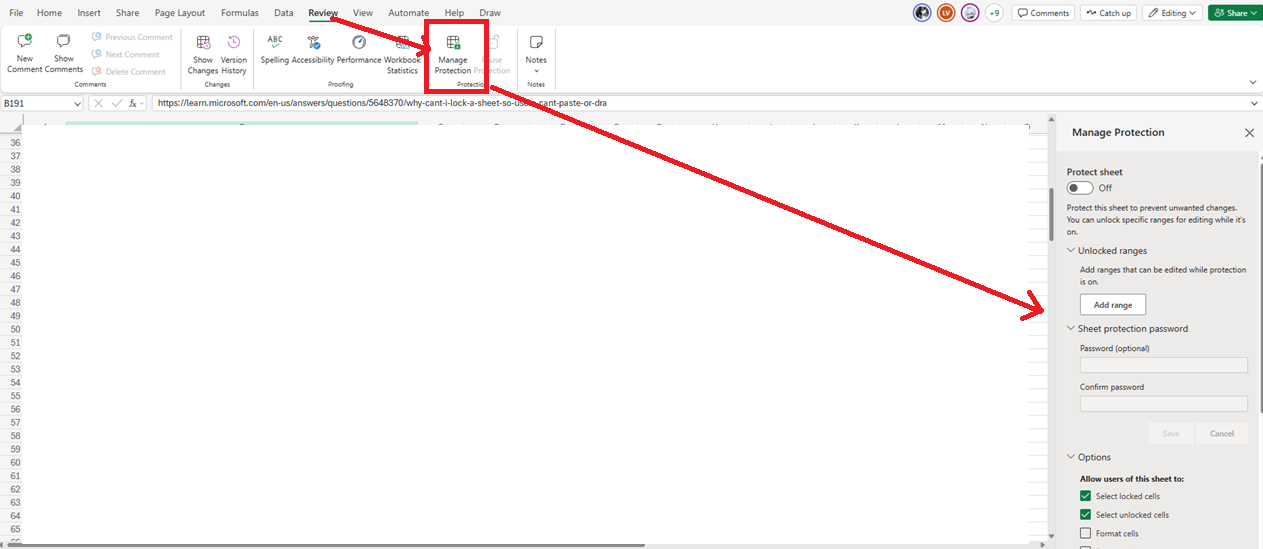Enable the Format cells checkbox
This screenshot has width=1263, height=549.
[1086, 534]
